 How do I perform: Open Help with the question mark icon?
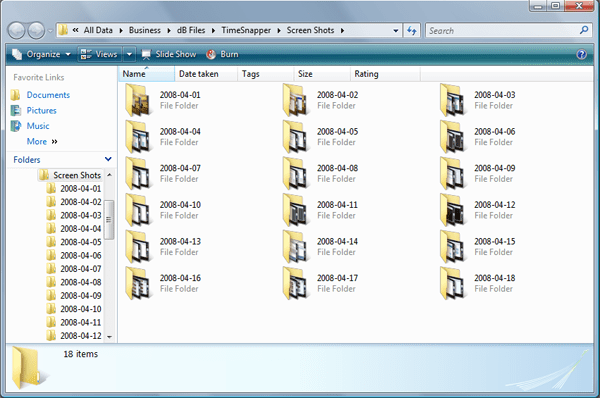click(581, 54)
